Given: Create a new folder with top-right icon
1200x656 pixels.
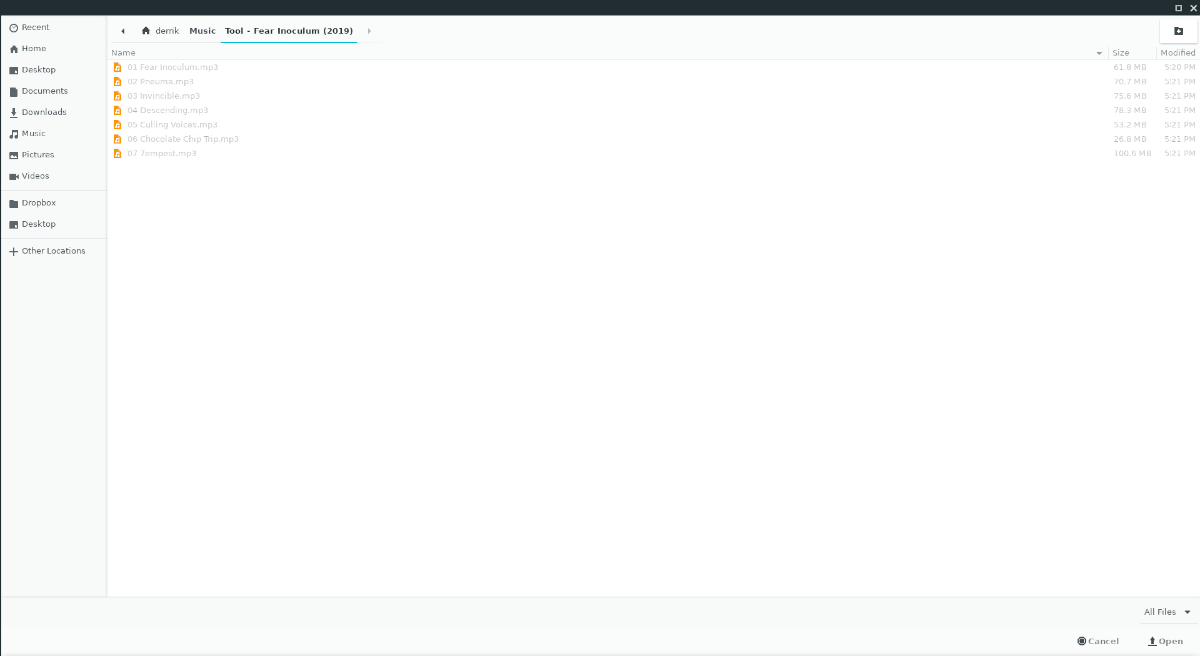Looking at the screenshot, I should [x=1178, y=31].
